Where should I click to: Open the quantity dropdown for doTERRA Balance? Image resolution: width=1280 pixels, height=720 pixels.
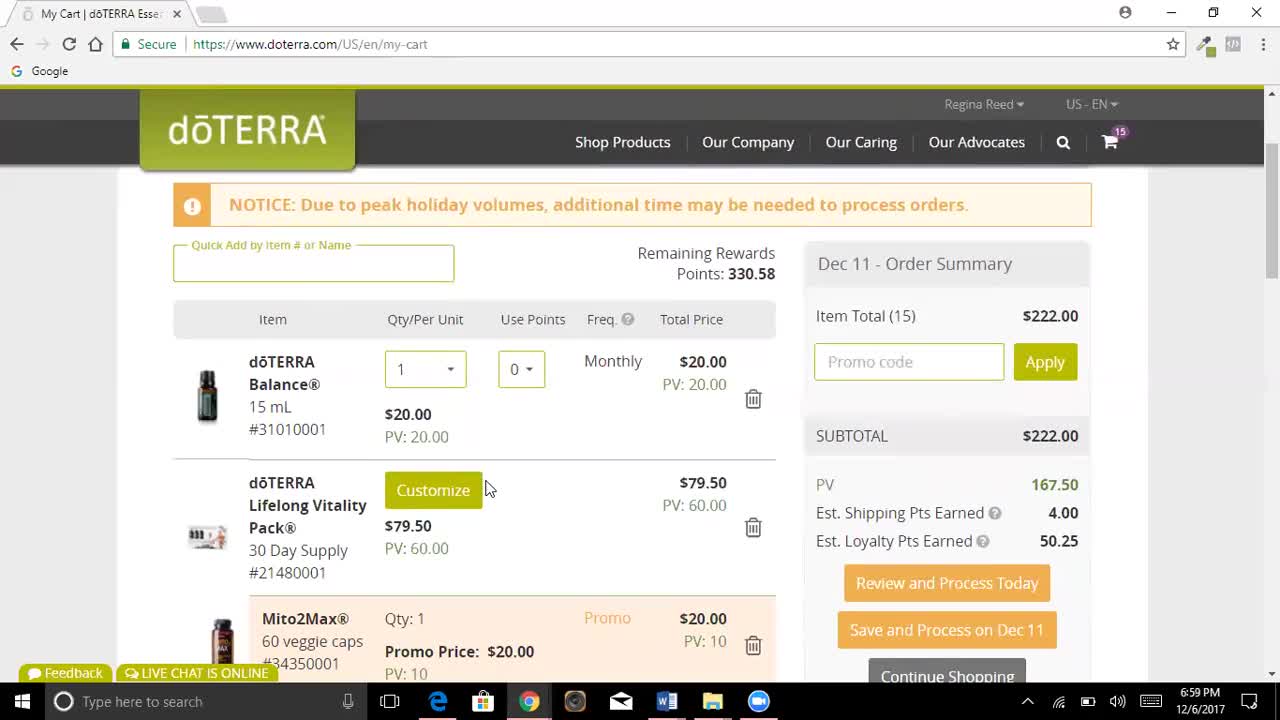click(425, 369)
